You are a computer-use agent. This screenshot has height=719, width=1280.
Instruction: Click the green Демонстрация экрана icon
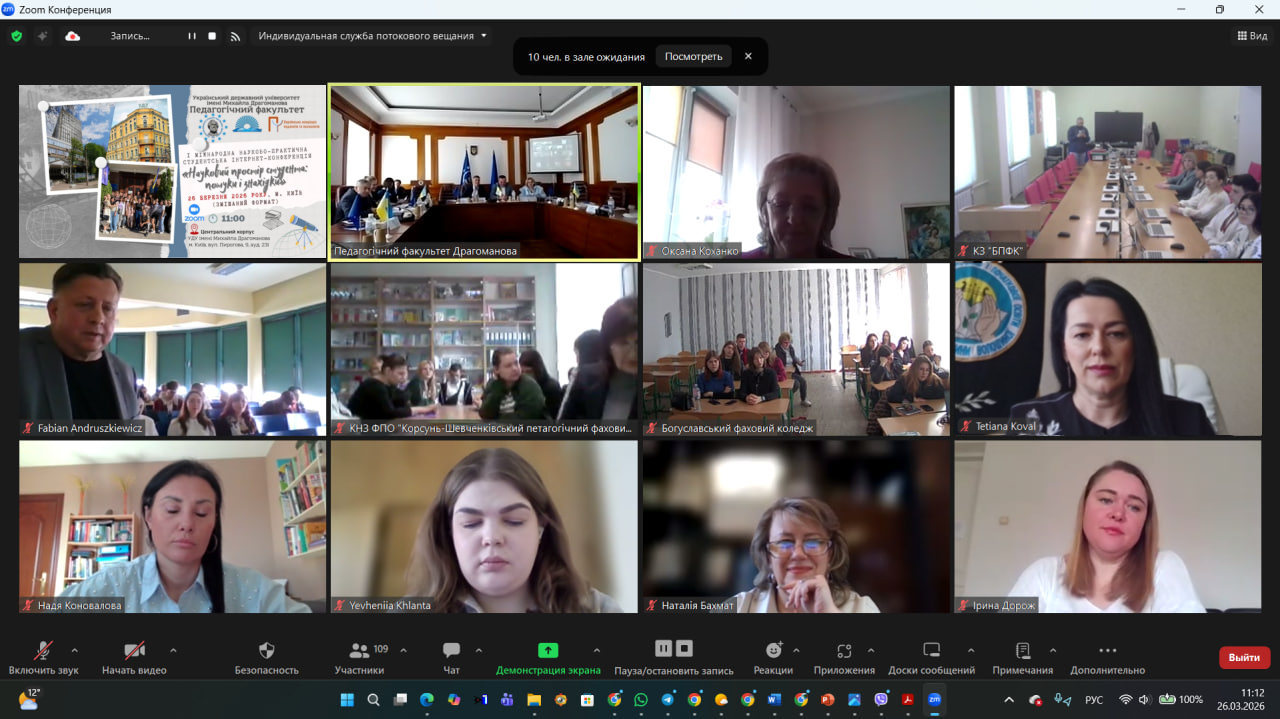tap(548, 651)
